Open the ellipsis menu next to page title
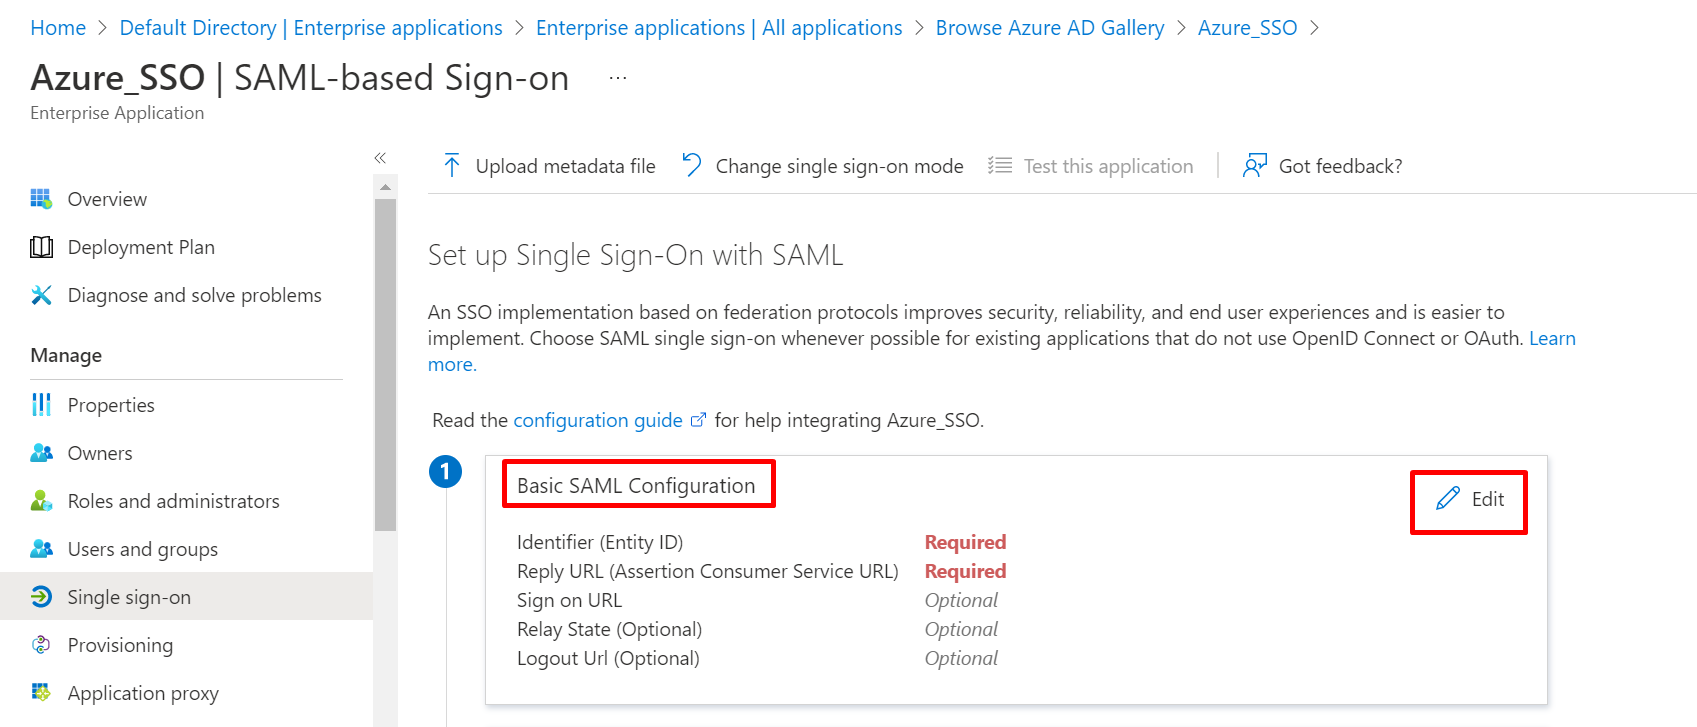Image resolution: width=1697 pixels, height=727 pixels. (x=617, y=77)
